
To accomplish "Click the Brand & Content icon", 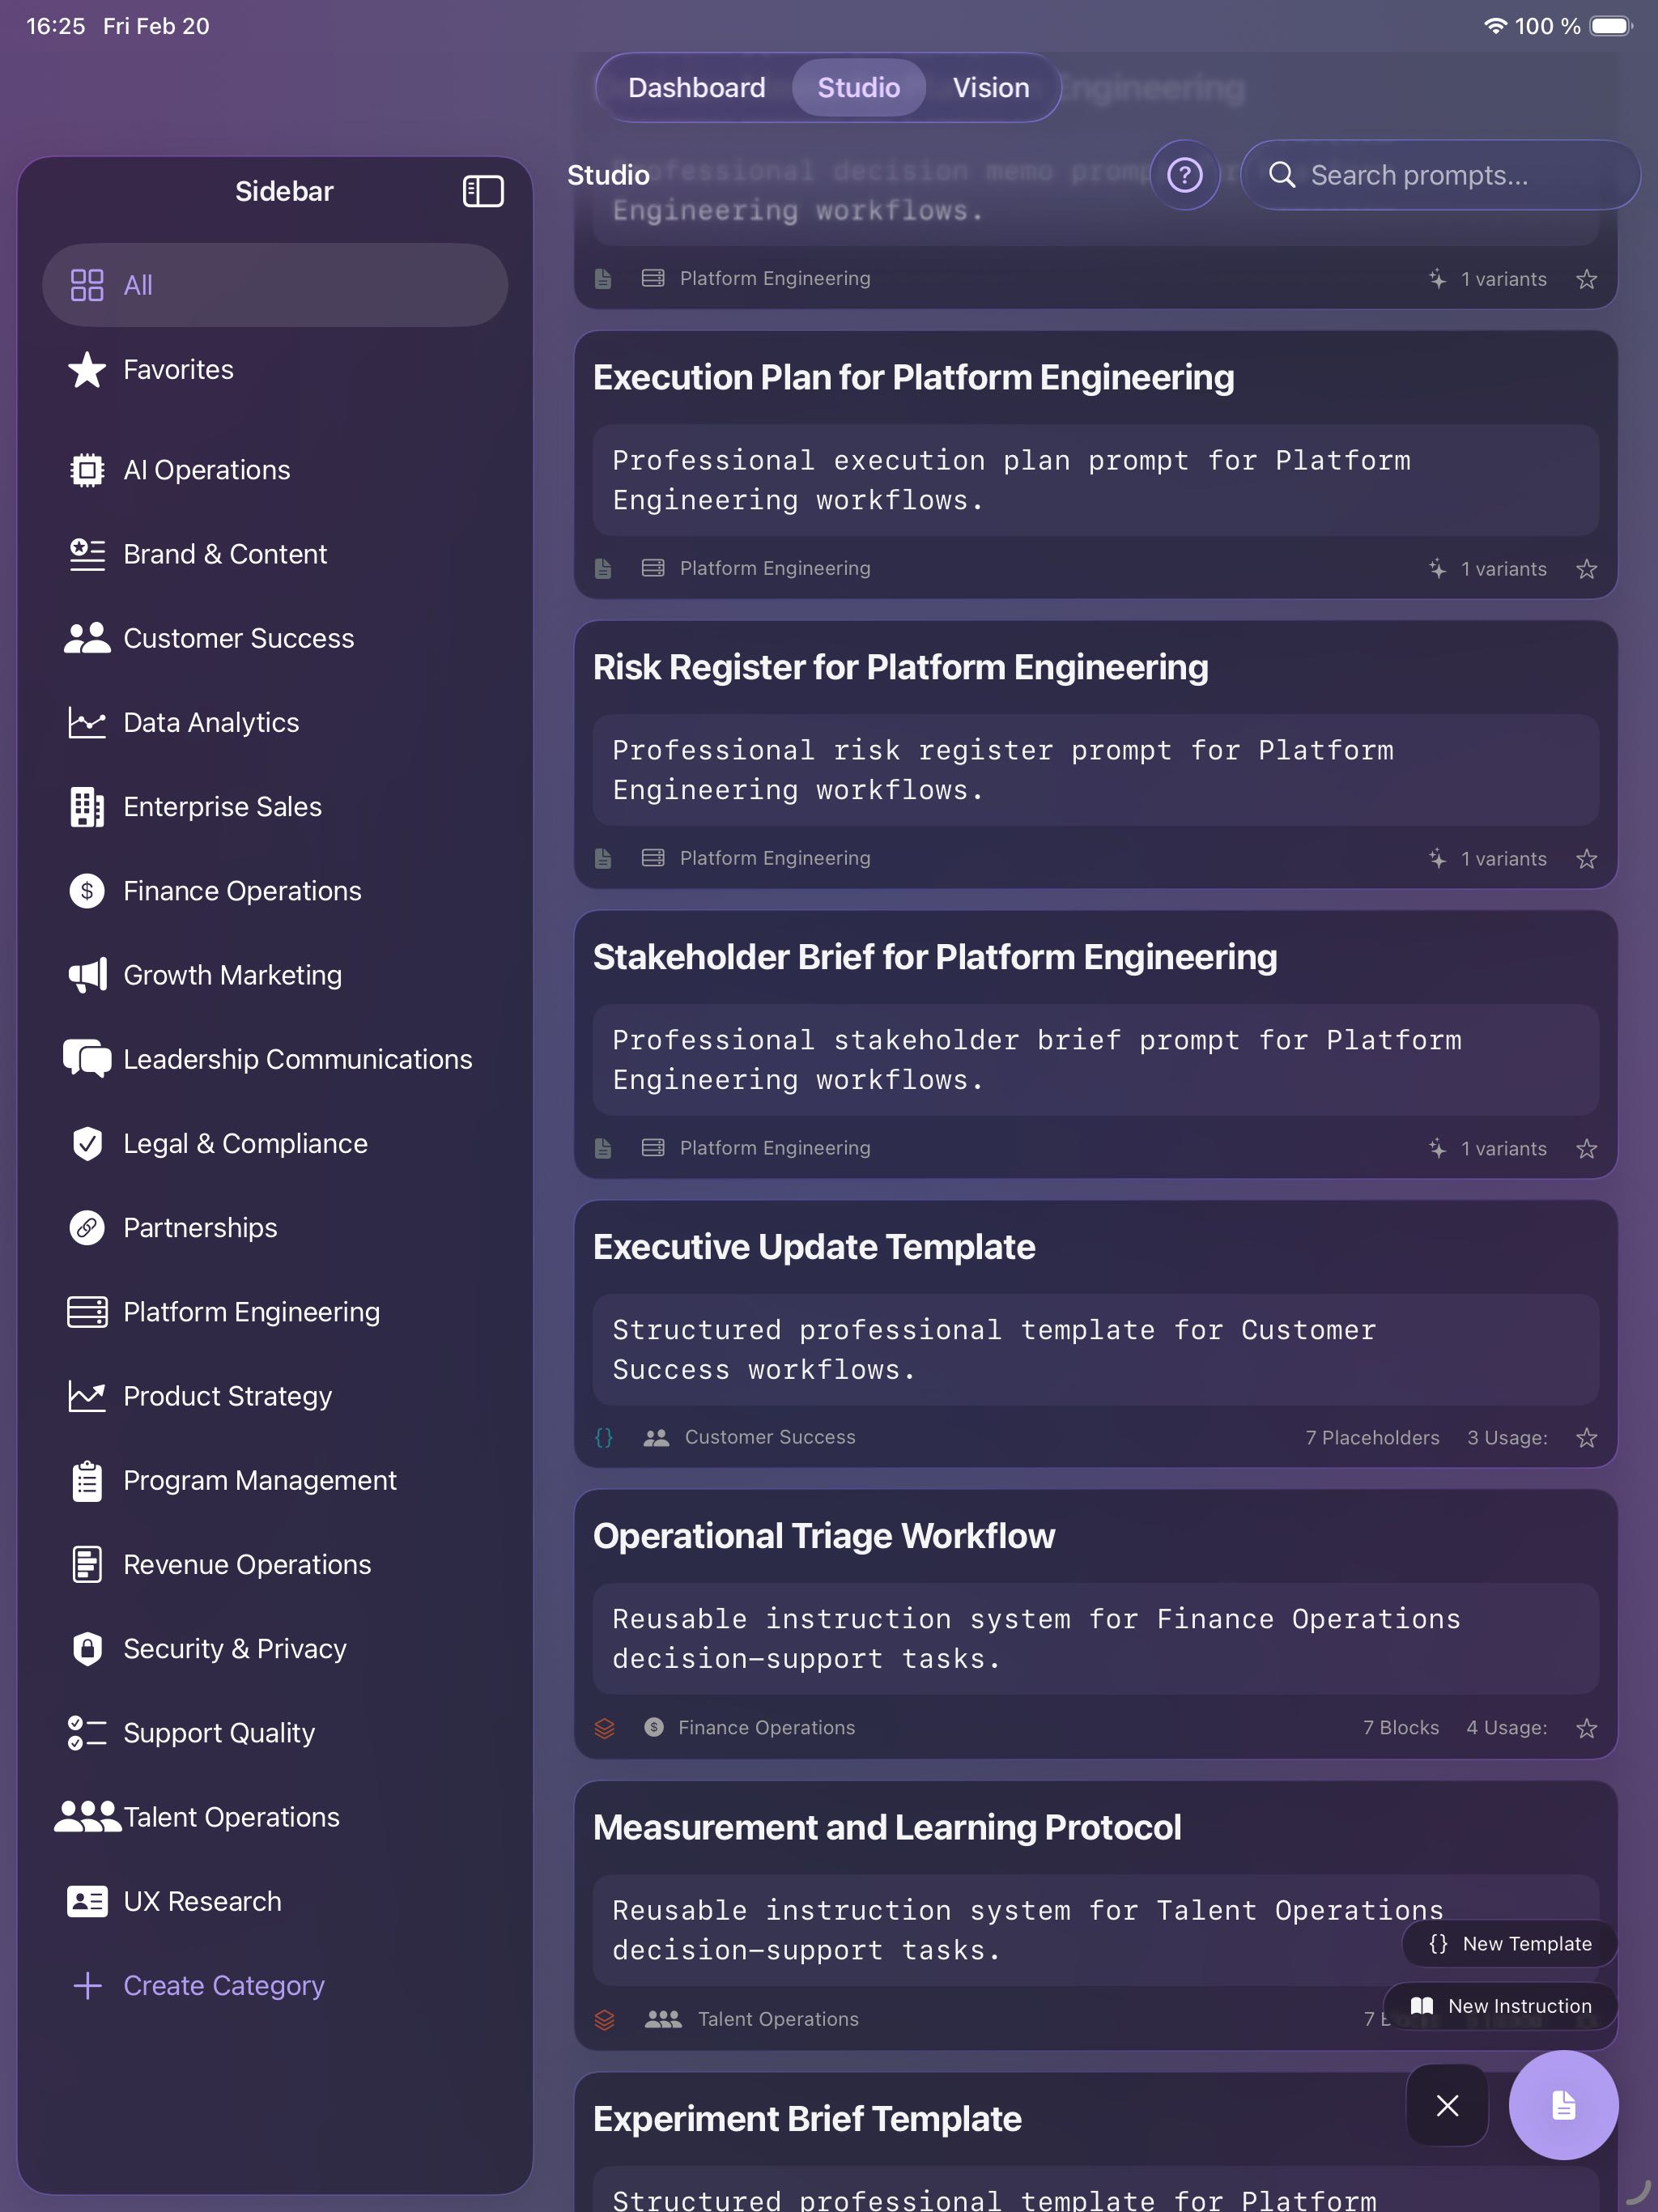I will [87, 554].
